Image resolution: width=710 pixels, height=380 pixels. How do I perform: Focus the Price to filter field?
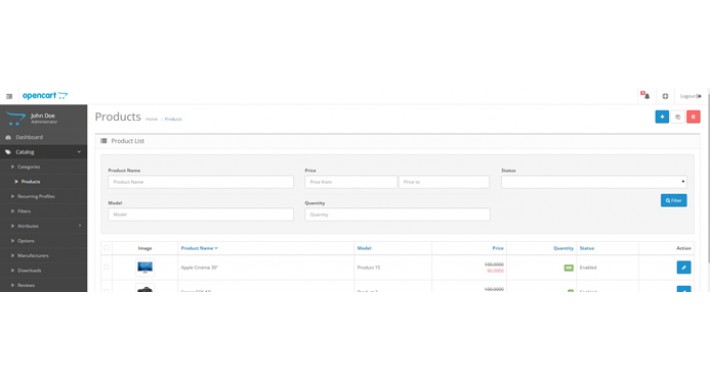[x=444, y=182]
